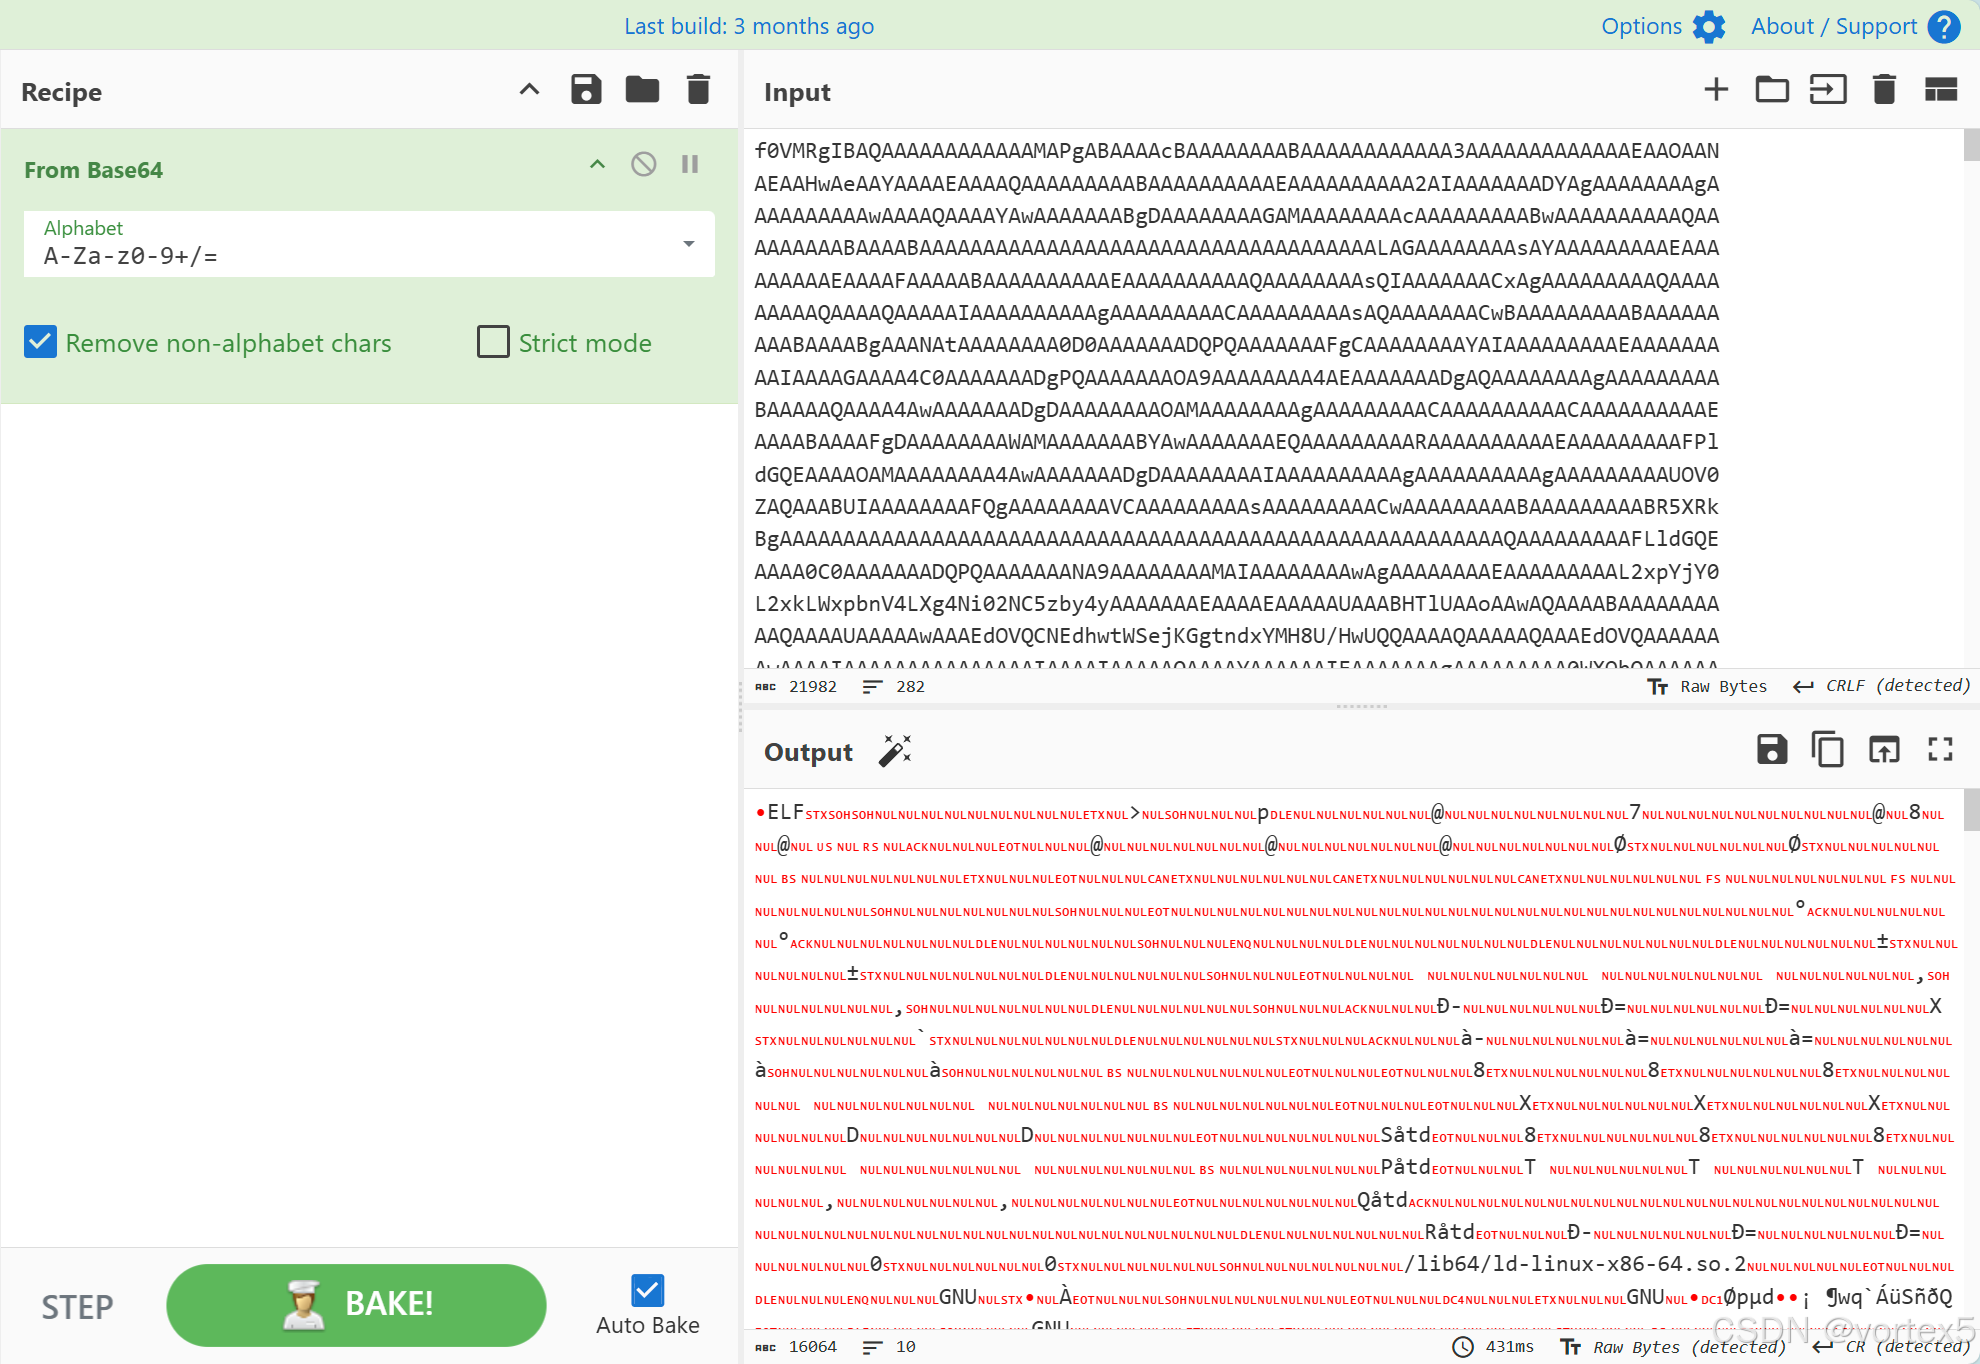
Task: Click the output magic wand icon
Action: pos(895,751)
